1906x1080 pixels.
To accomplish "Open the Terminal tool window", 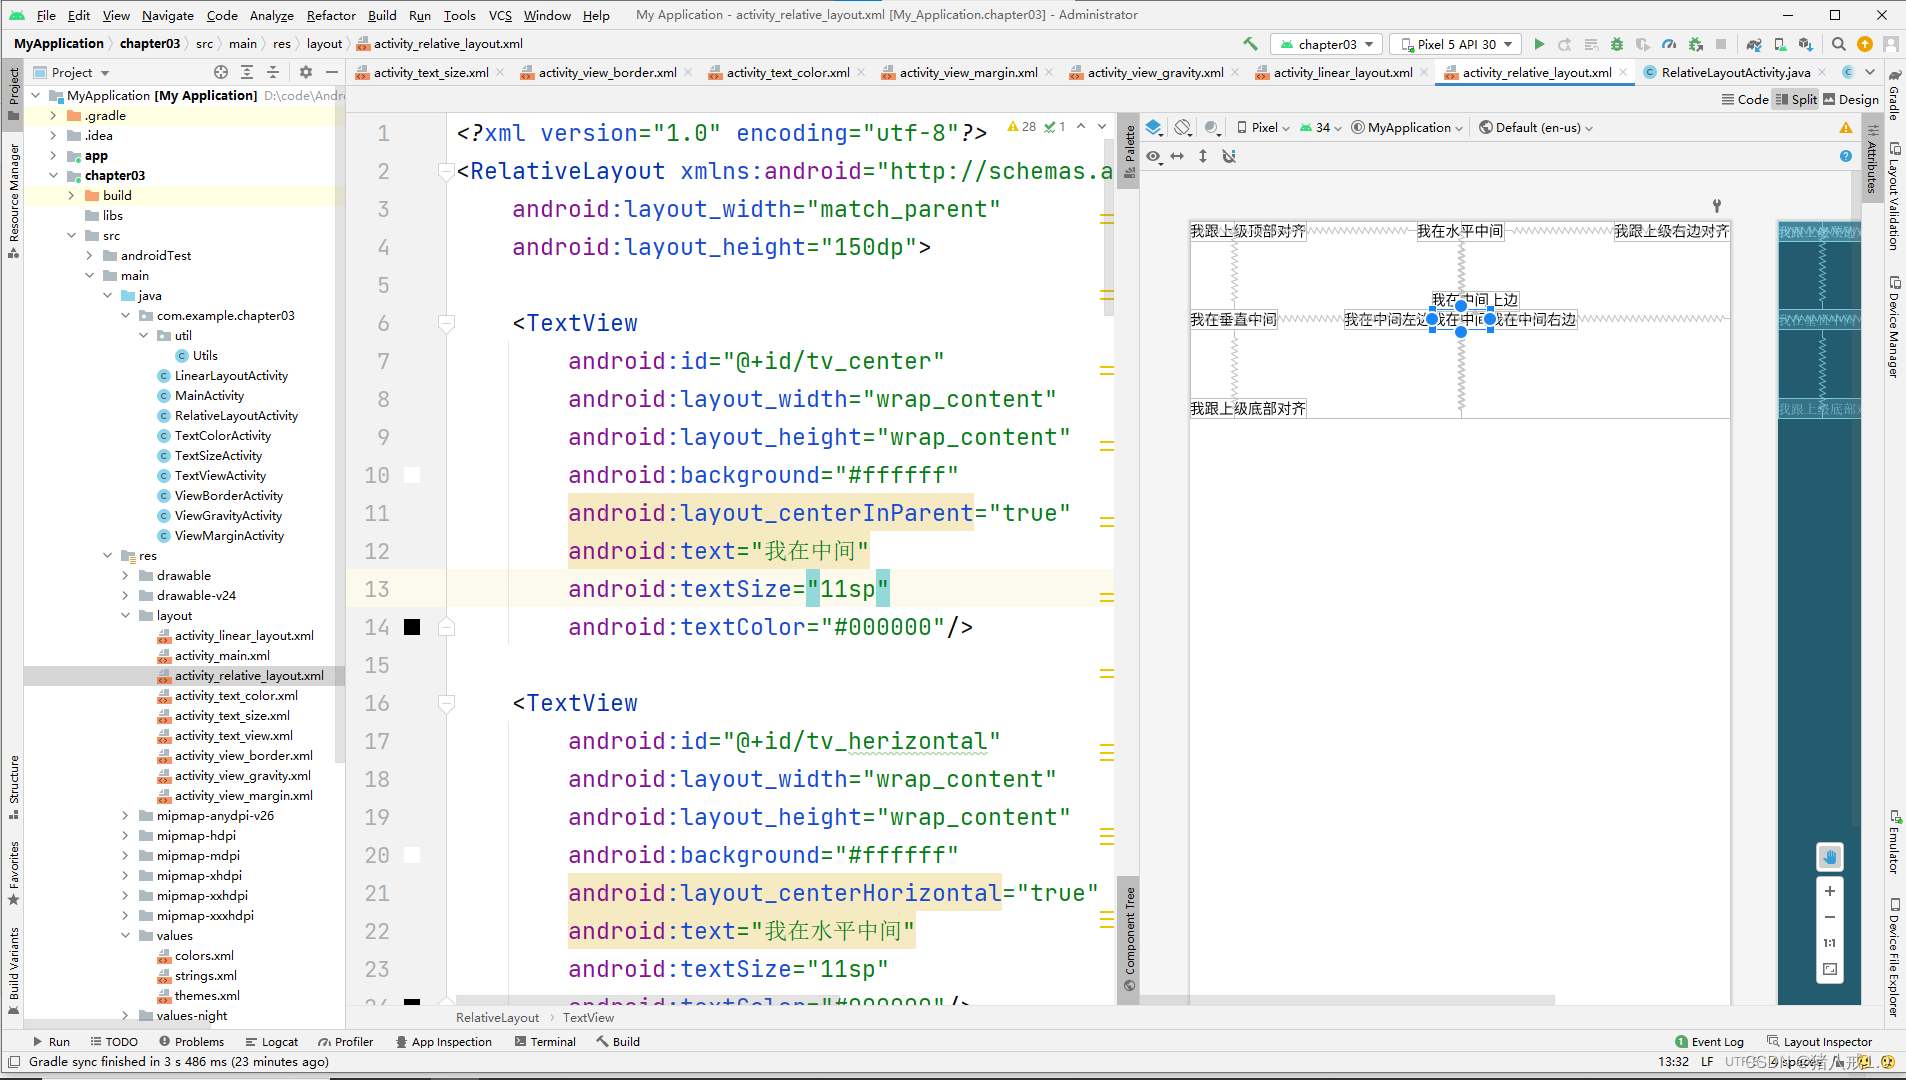I will pos(545,1041).
